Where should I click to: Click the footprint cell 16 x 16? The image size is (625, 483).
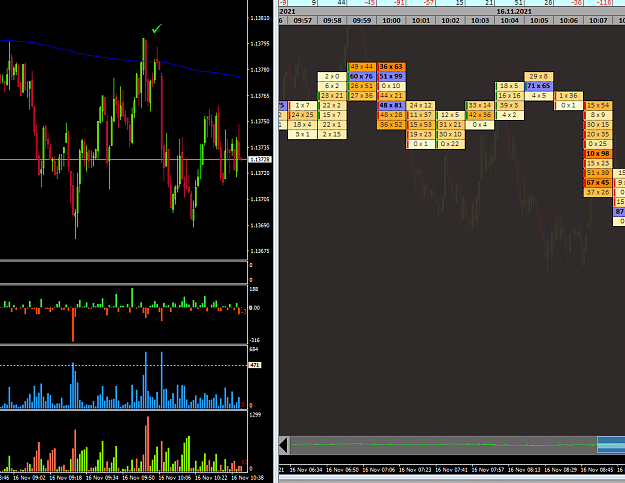[x=509, y=96]
